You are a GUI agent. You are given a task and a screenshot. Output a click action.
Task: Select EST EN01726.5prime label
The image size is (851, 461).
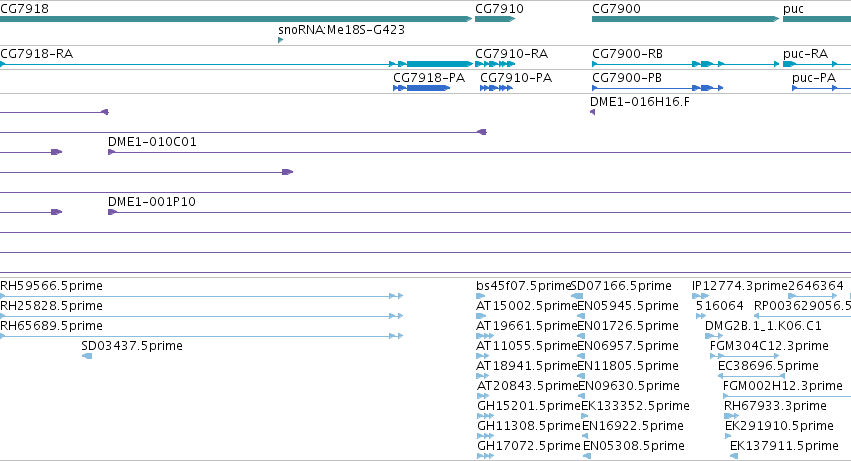pyautogui.click(x=628, y=326)
